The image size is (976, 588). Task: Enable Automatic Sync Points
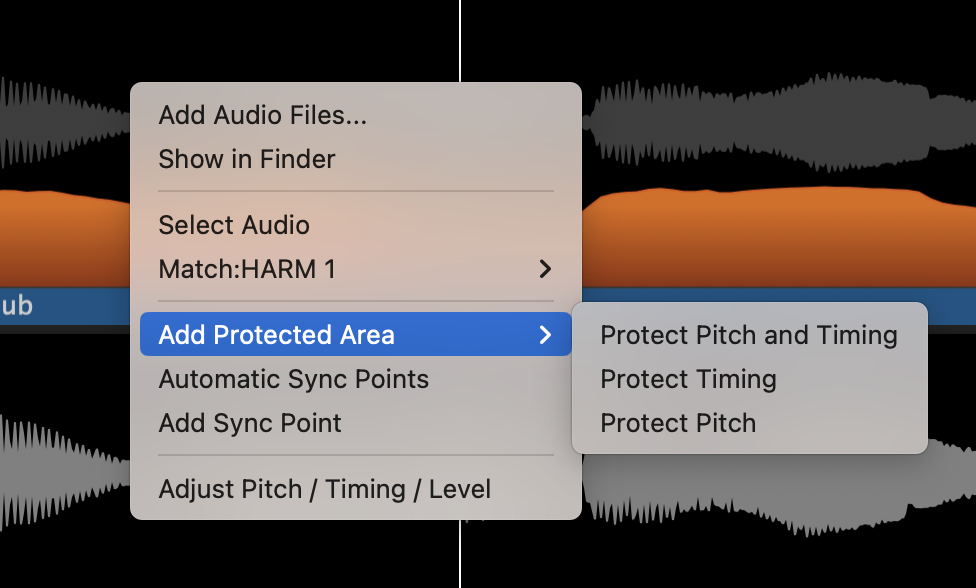pyautogui.click(x=293, y=379)
